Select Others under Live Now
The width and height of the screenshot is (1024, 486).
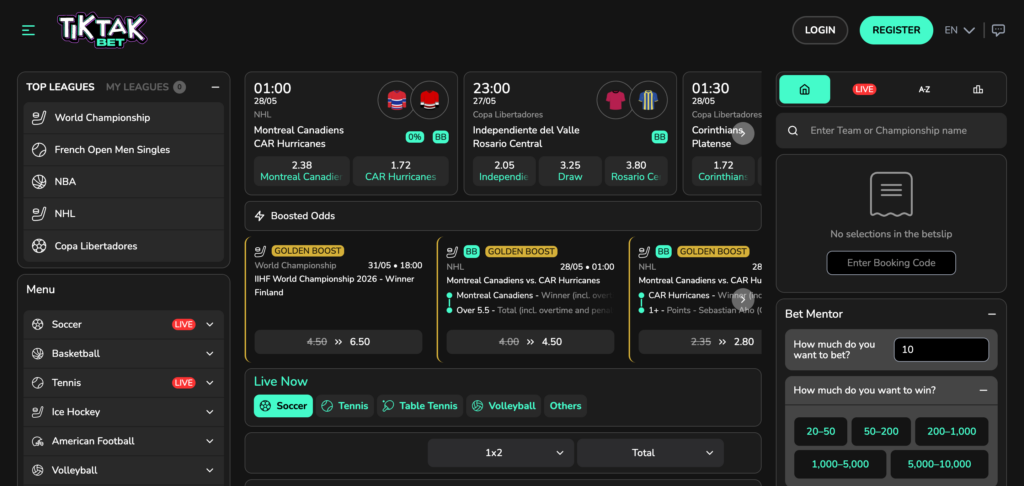(x=566, y=406)
